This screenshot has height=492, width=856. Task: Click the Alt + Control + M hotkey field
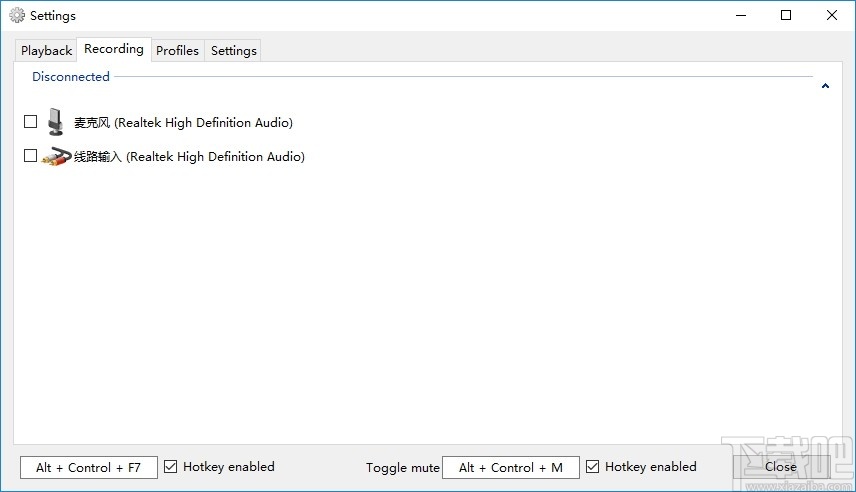(x=510, y=467)
